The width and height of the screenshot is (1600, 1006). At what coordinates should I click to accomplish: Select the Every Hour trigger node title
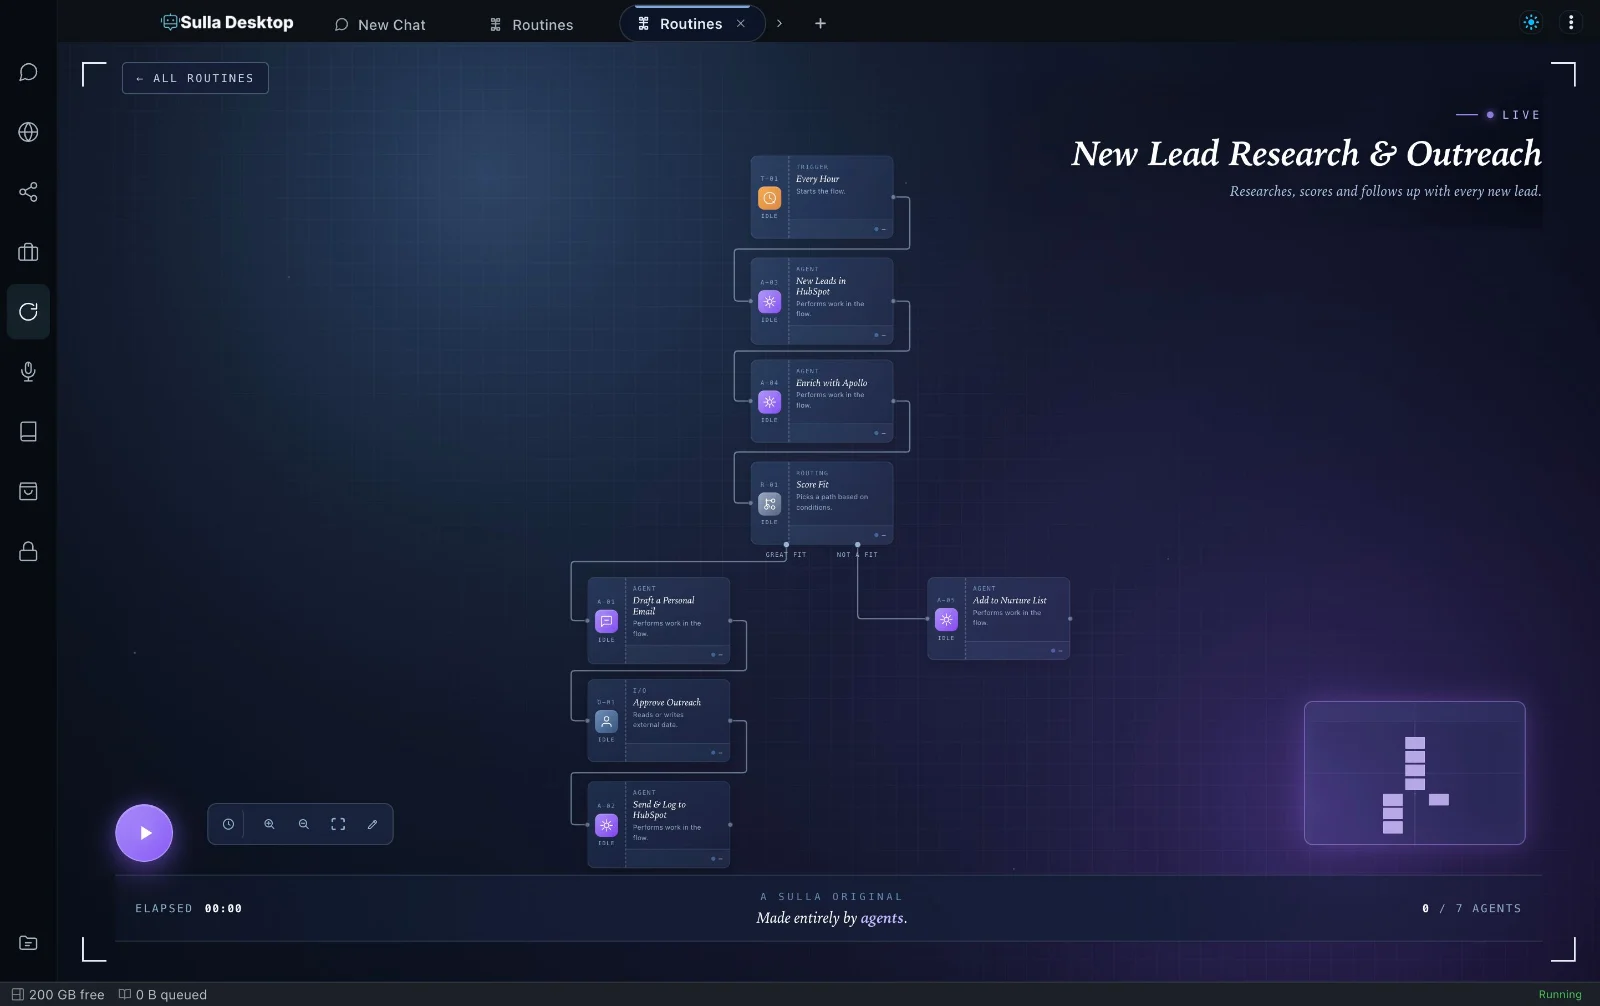point(817,179)
